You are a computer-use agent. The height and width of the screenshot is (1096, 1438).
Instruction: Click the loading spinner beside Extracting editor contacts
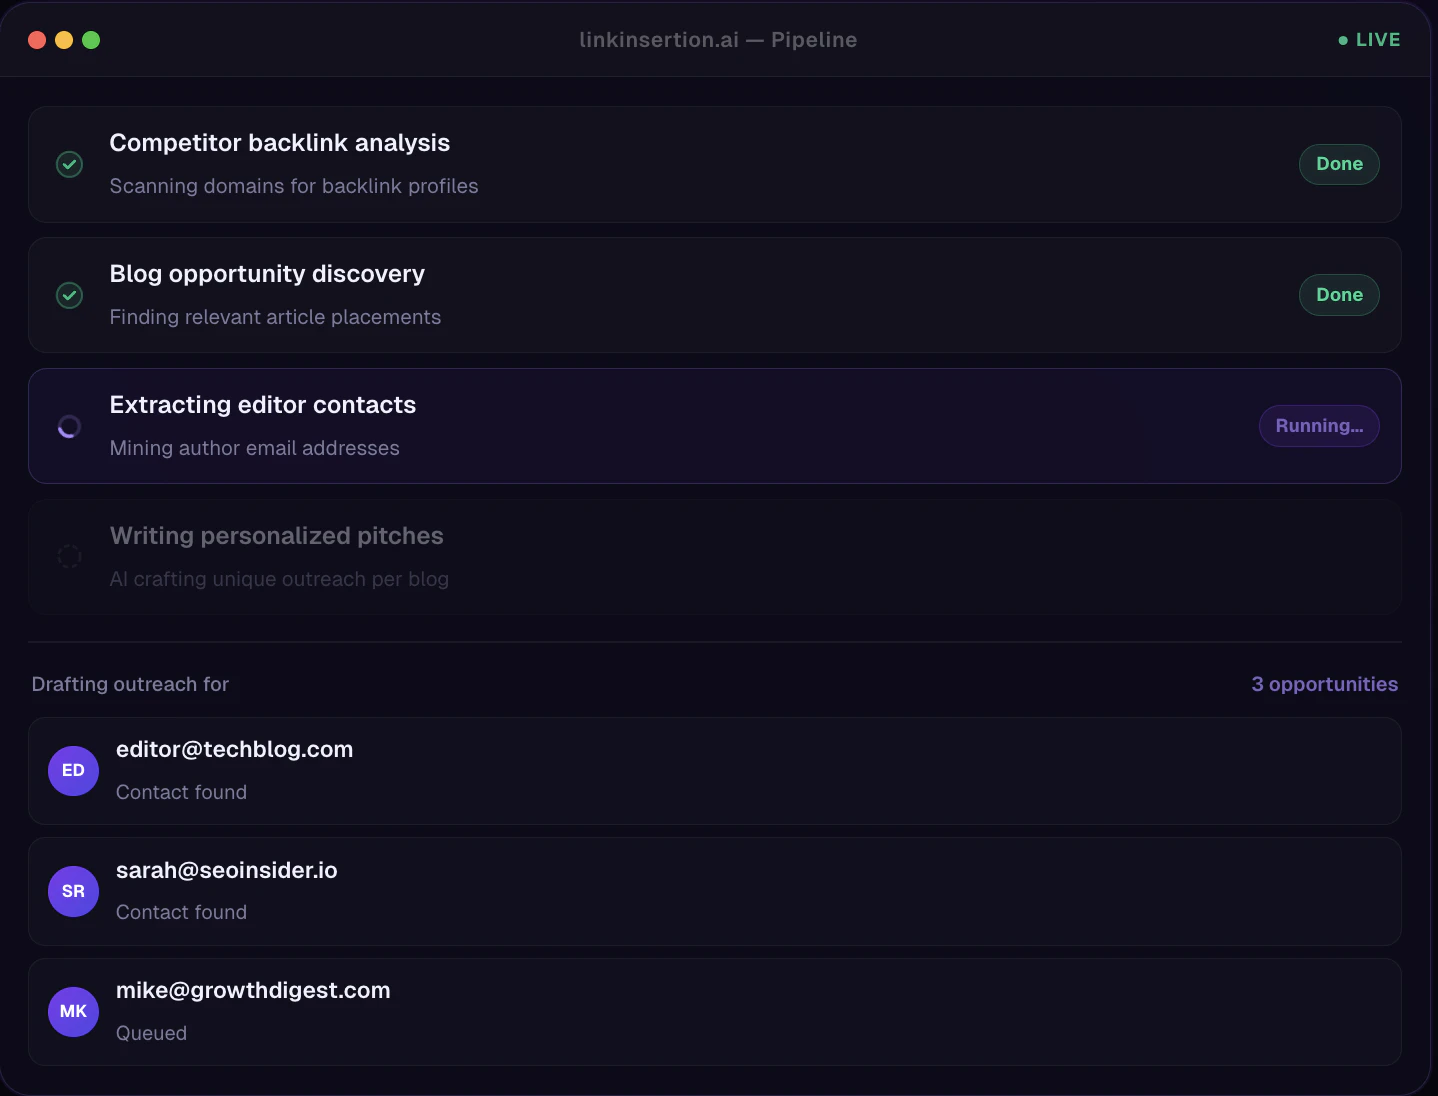(69, 427)
